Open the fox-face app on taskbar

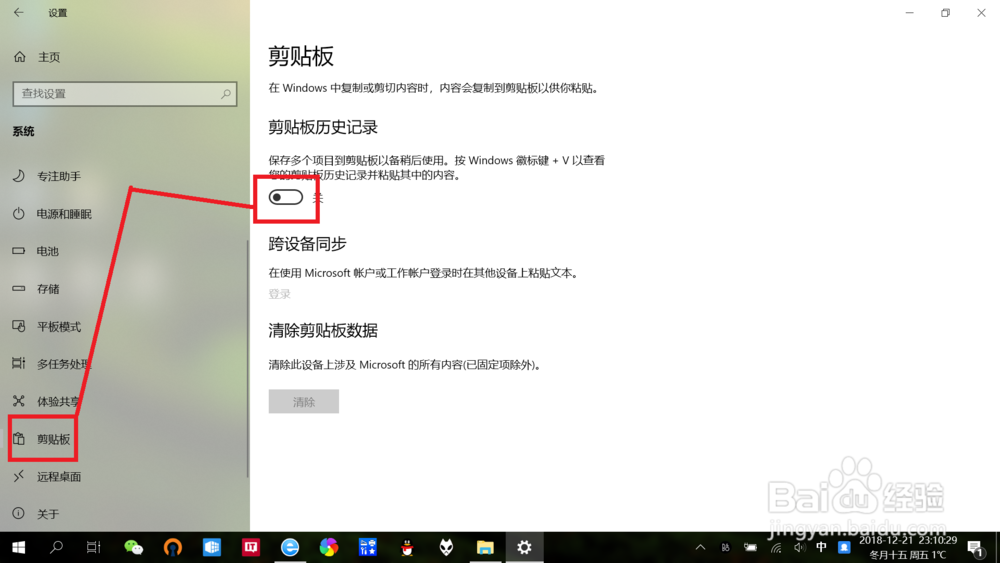tap(446, 547)
